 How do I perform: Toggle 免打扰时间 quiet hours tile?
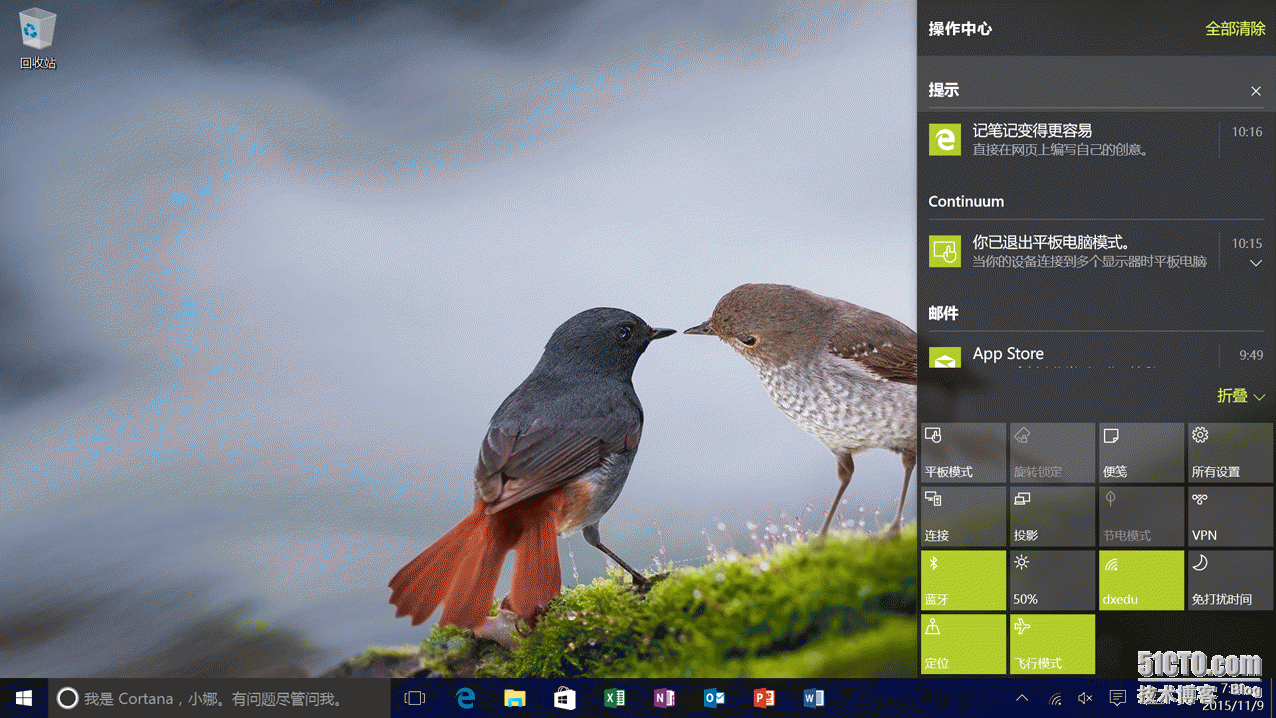(1230, 581)
